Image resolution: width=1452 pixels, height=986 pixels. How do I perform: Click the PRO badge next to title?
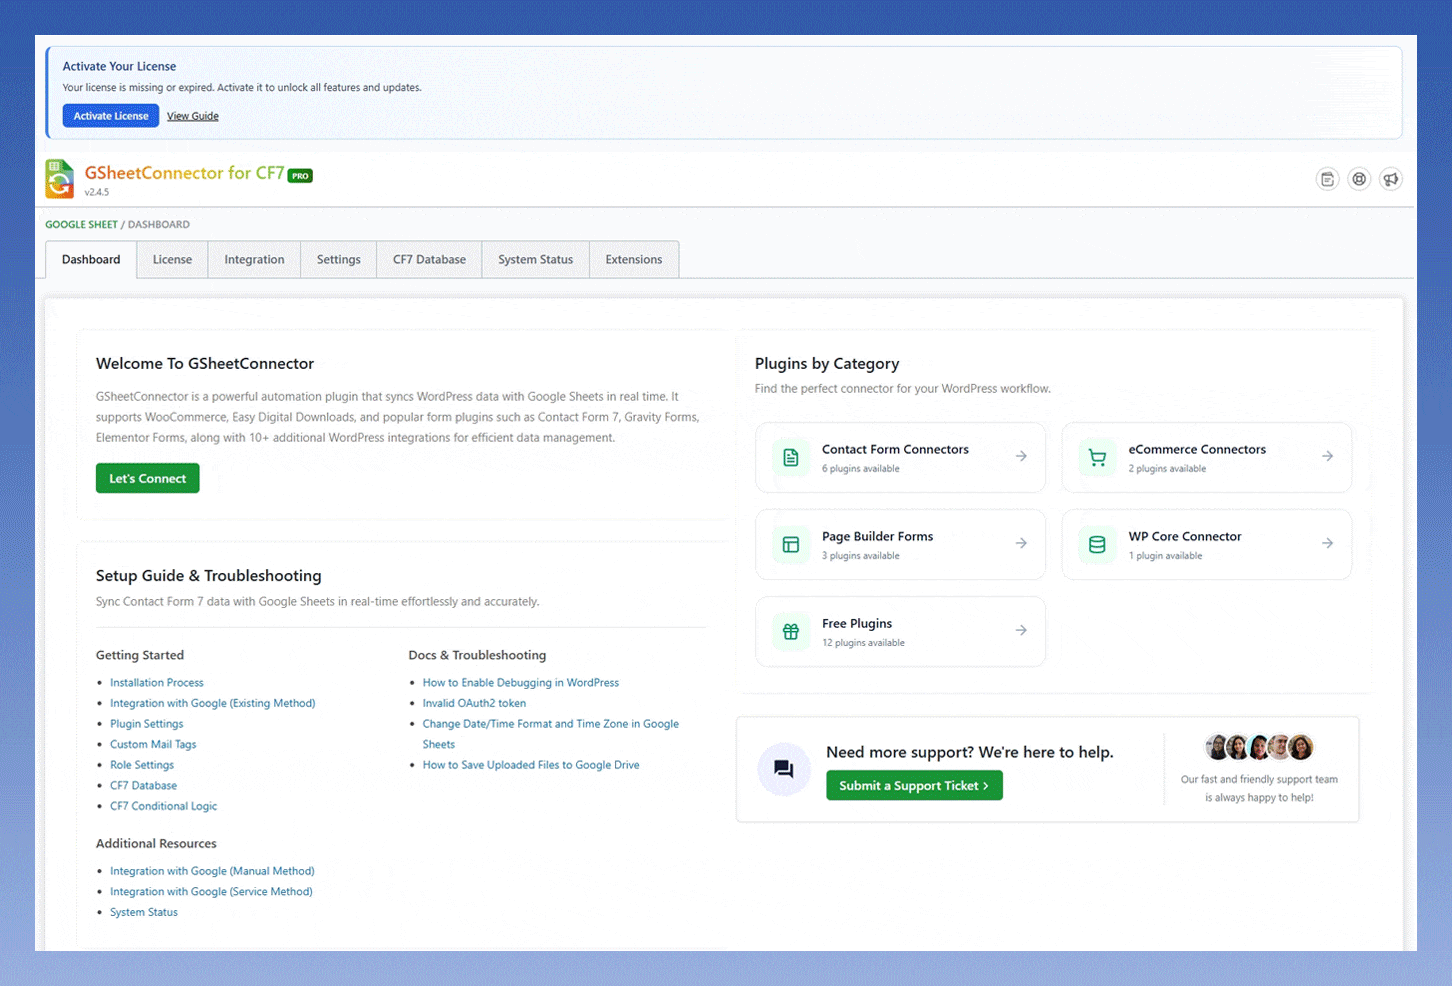click(x=300, y=176)
